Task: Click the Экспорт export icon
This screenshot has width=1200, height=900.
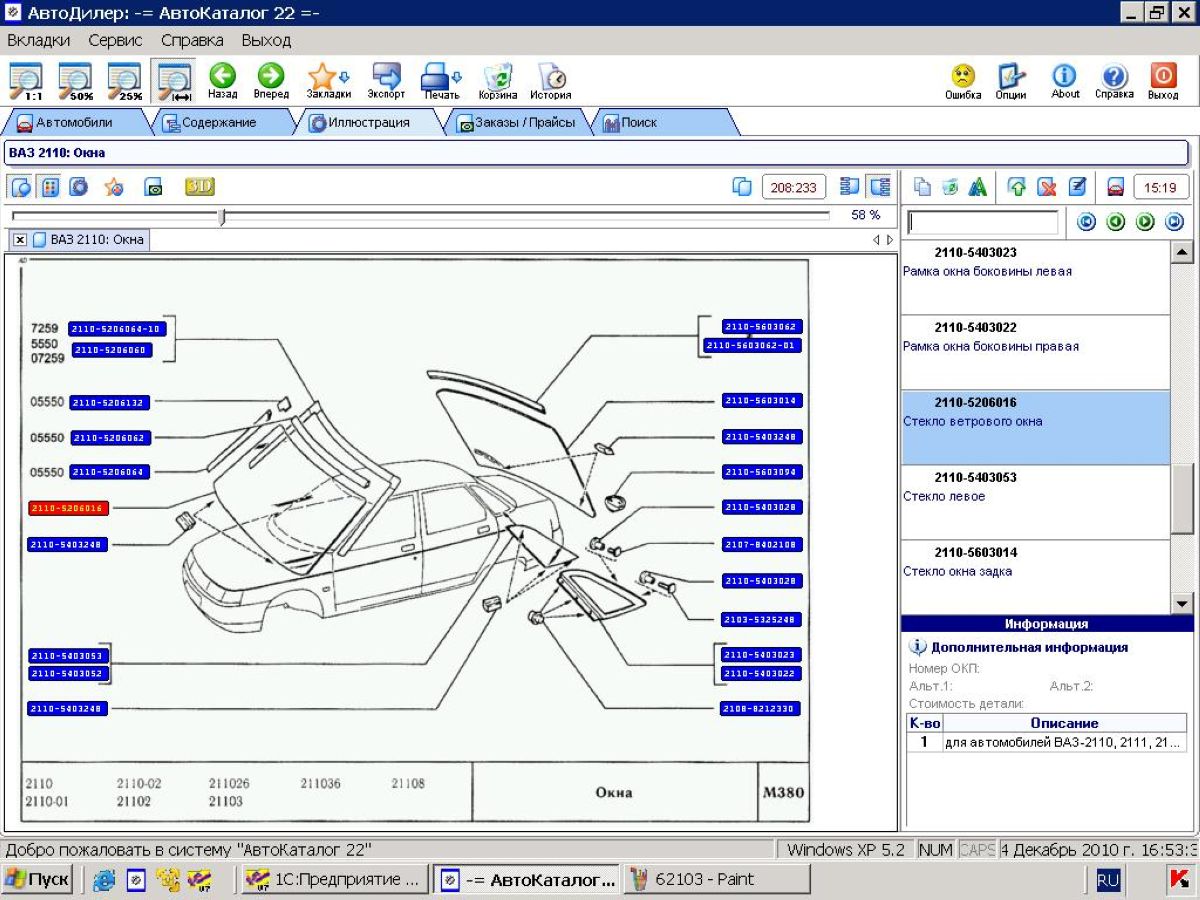Action: [386, 79]
